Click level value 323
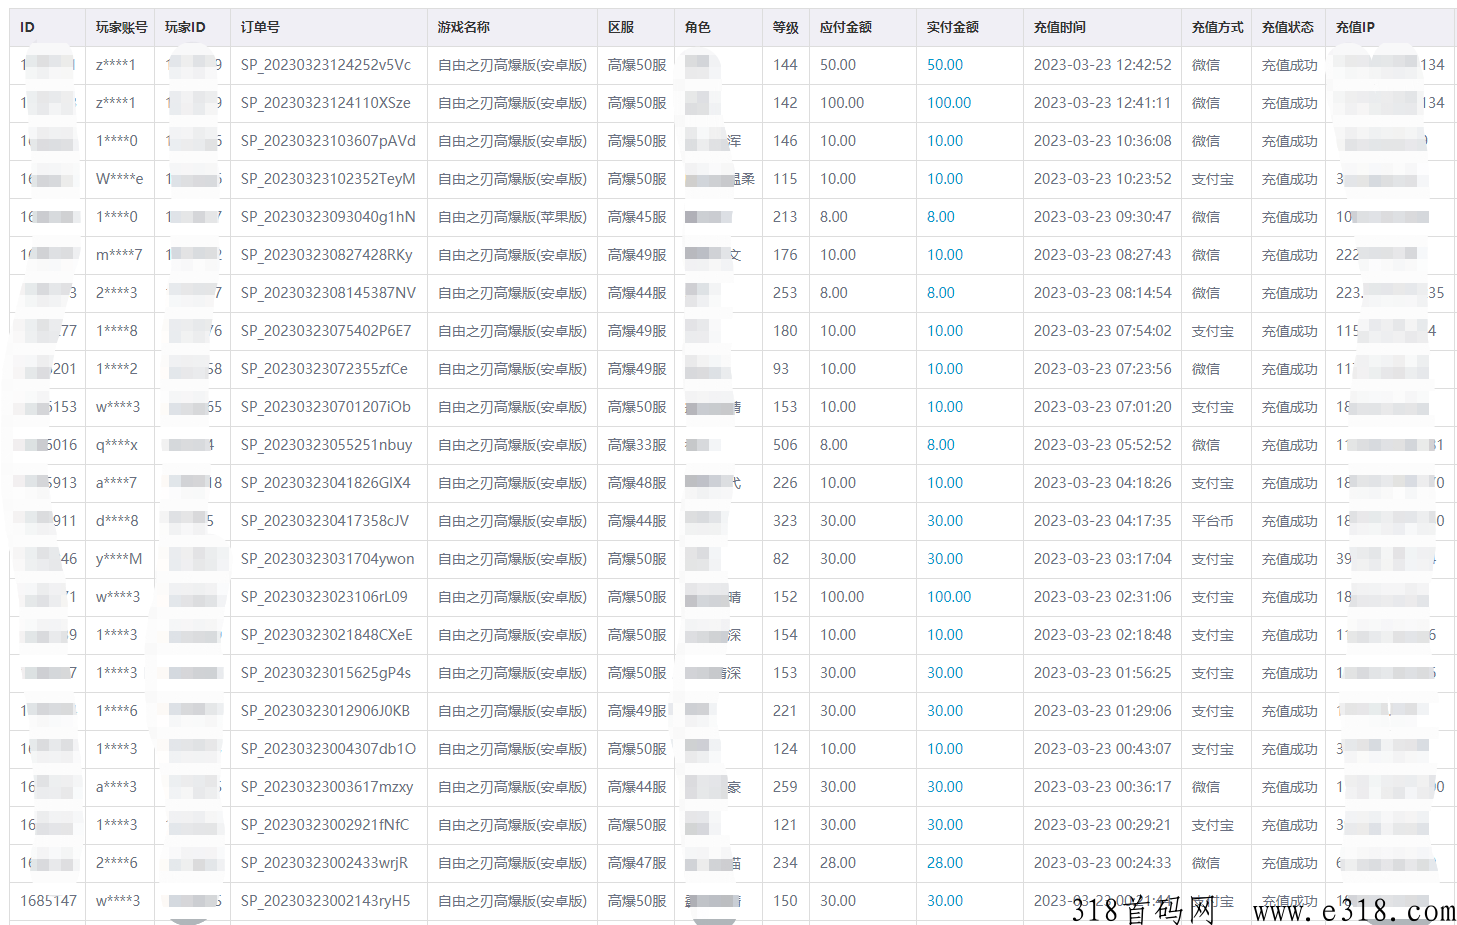Viewport: 1457px width, 925px height. click(x=785, y=521)
